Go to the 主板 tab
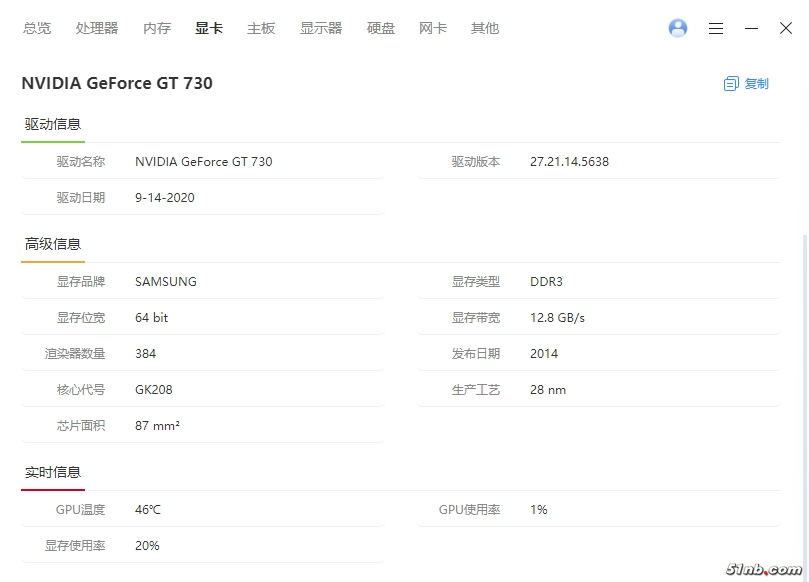 (x=261, y=28)
